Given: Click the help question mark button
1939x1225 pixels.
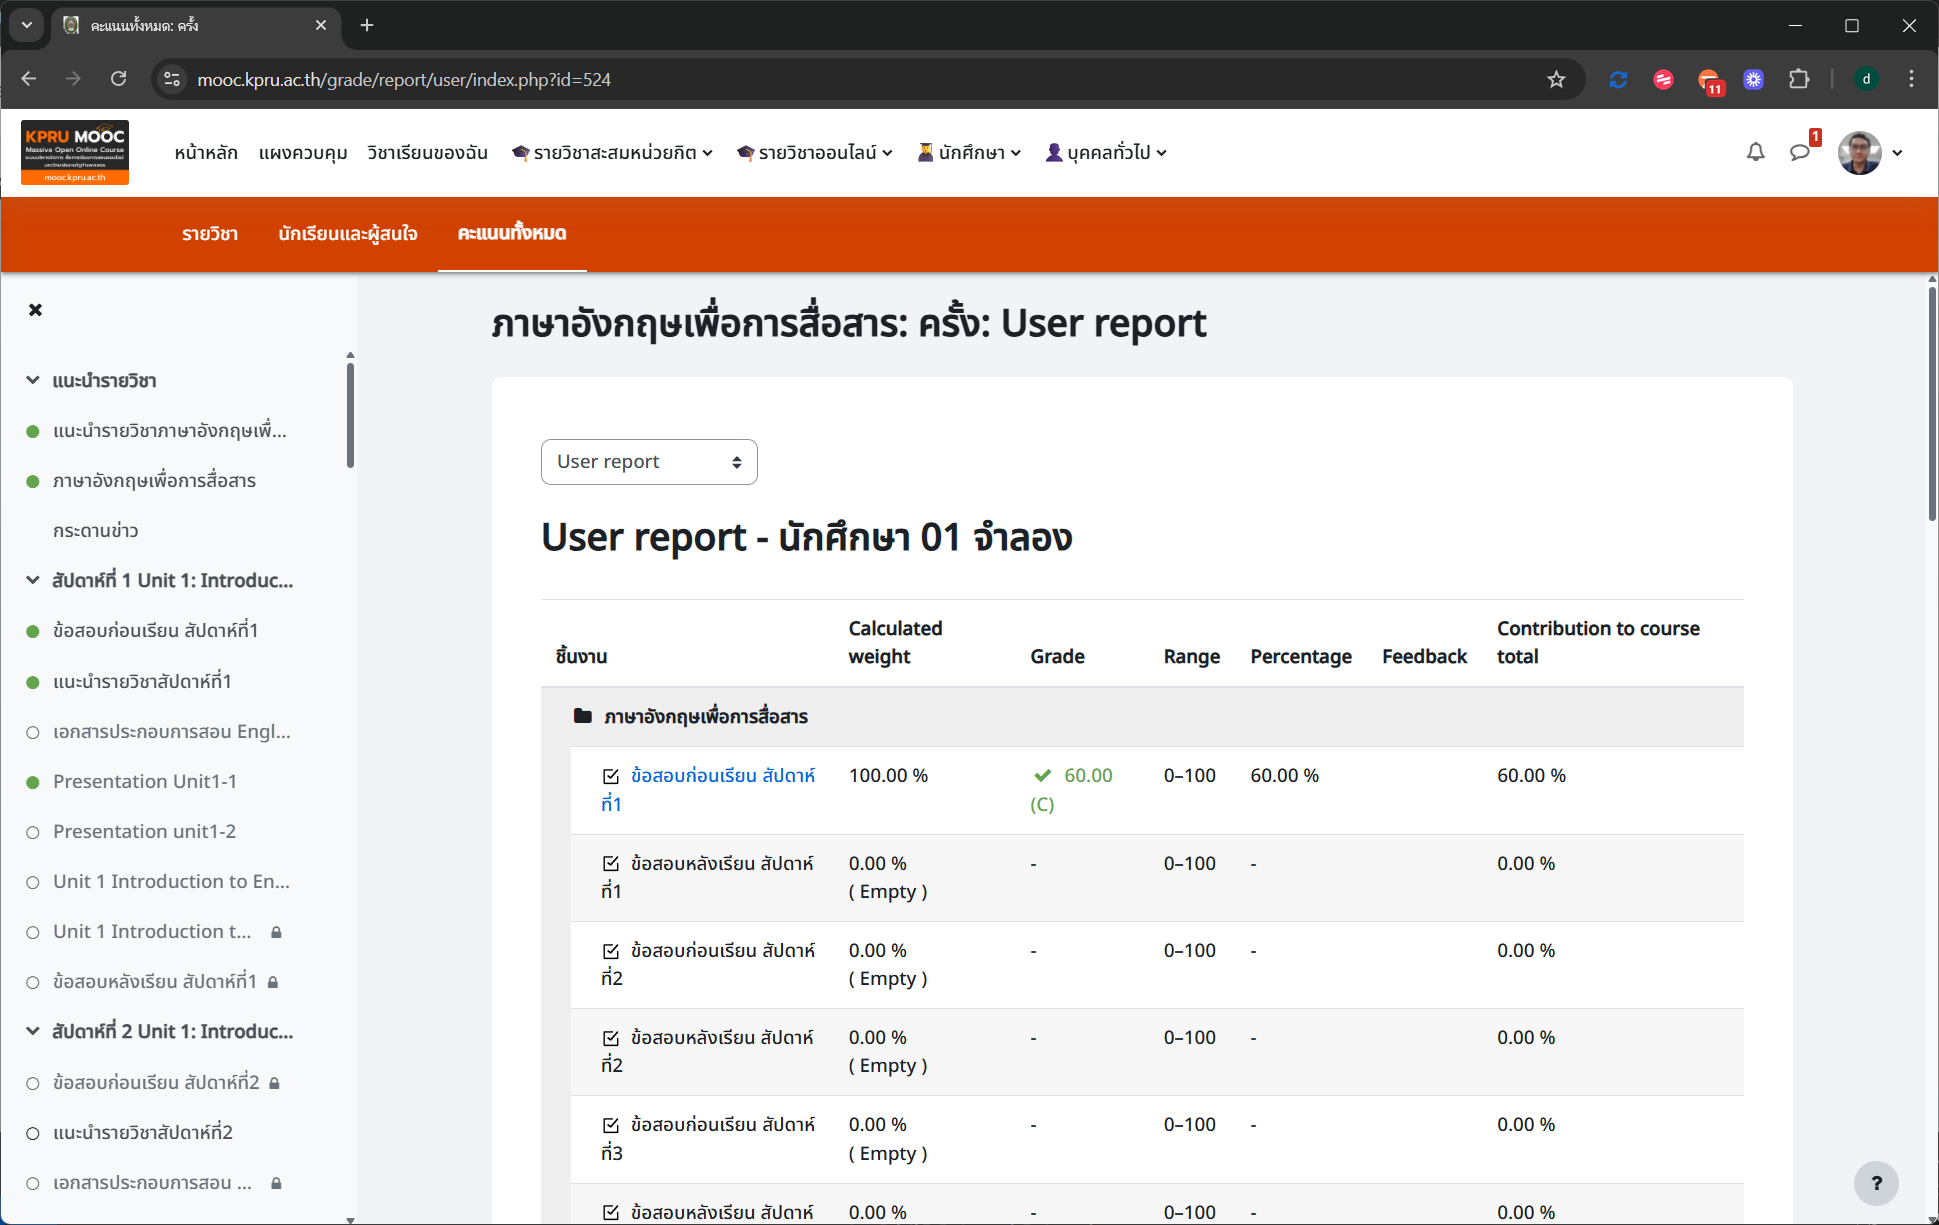Looking at the screenshot, I should (x=1875, y=1183).
